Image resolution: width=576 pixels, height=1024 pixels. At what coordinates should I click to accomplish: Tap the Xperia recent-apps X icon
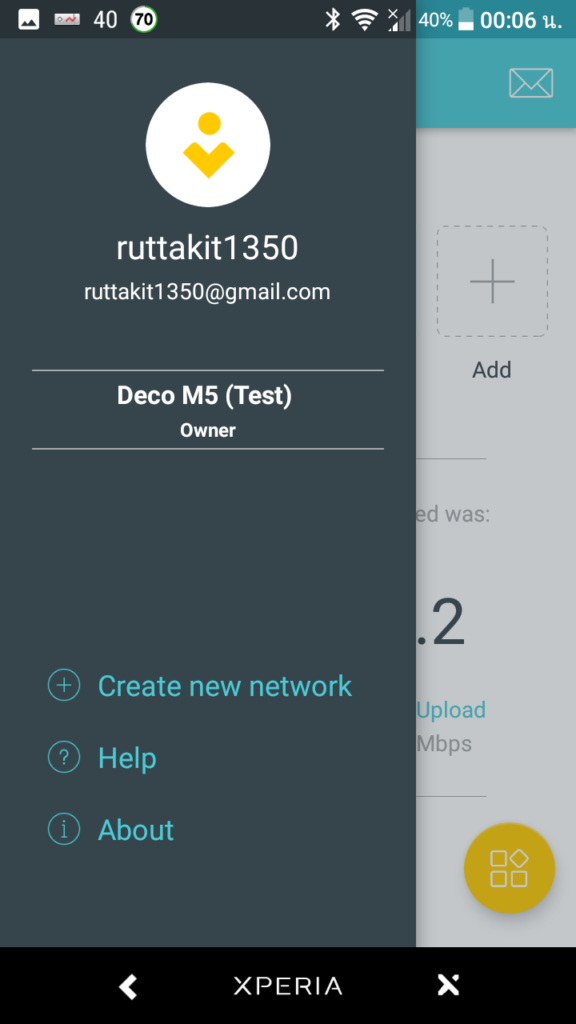coord(449,985)
